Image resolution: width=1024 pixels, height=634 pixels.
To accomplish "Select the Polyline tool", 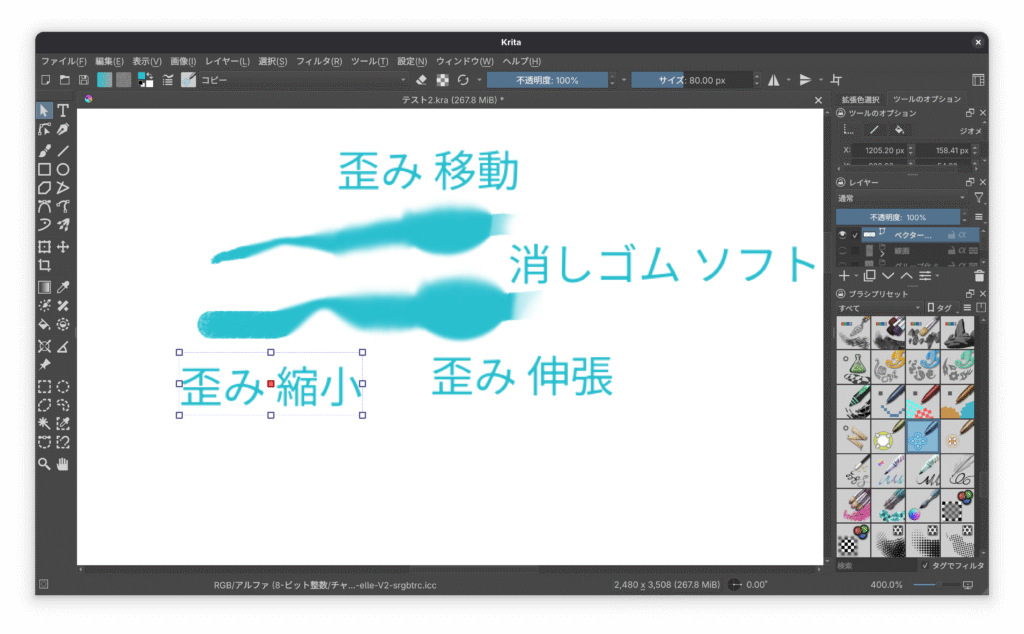I will [x=63, y=188].
